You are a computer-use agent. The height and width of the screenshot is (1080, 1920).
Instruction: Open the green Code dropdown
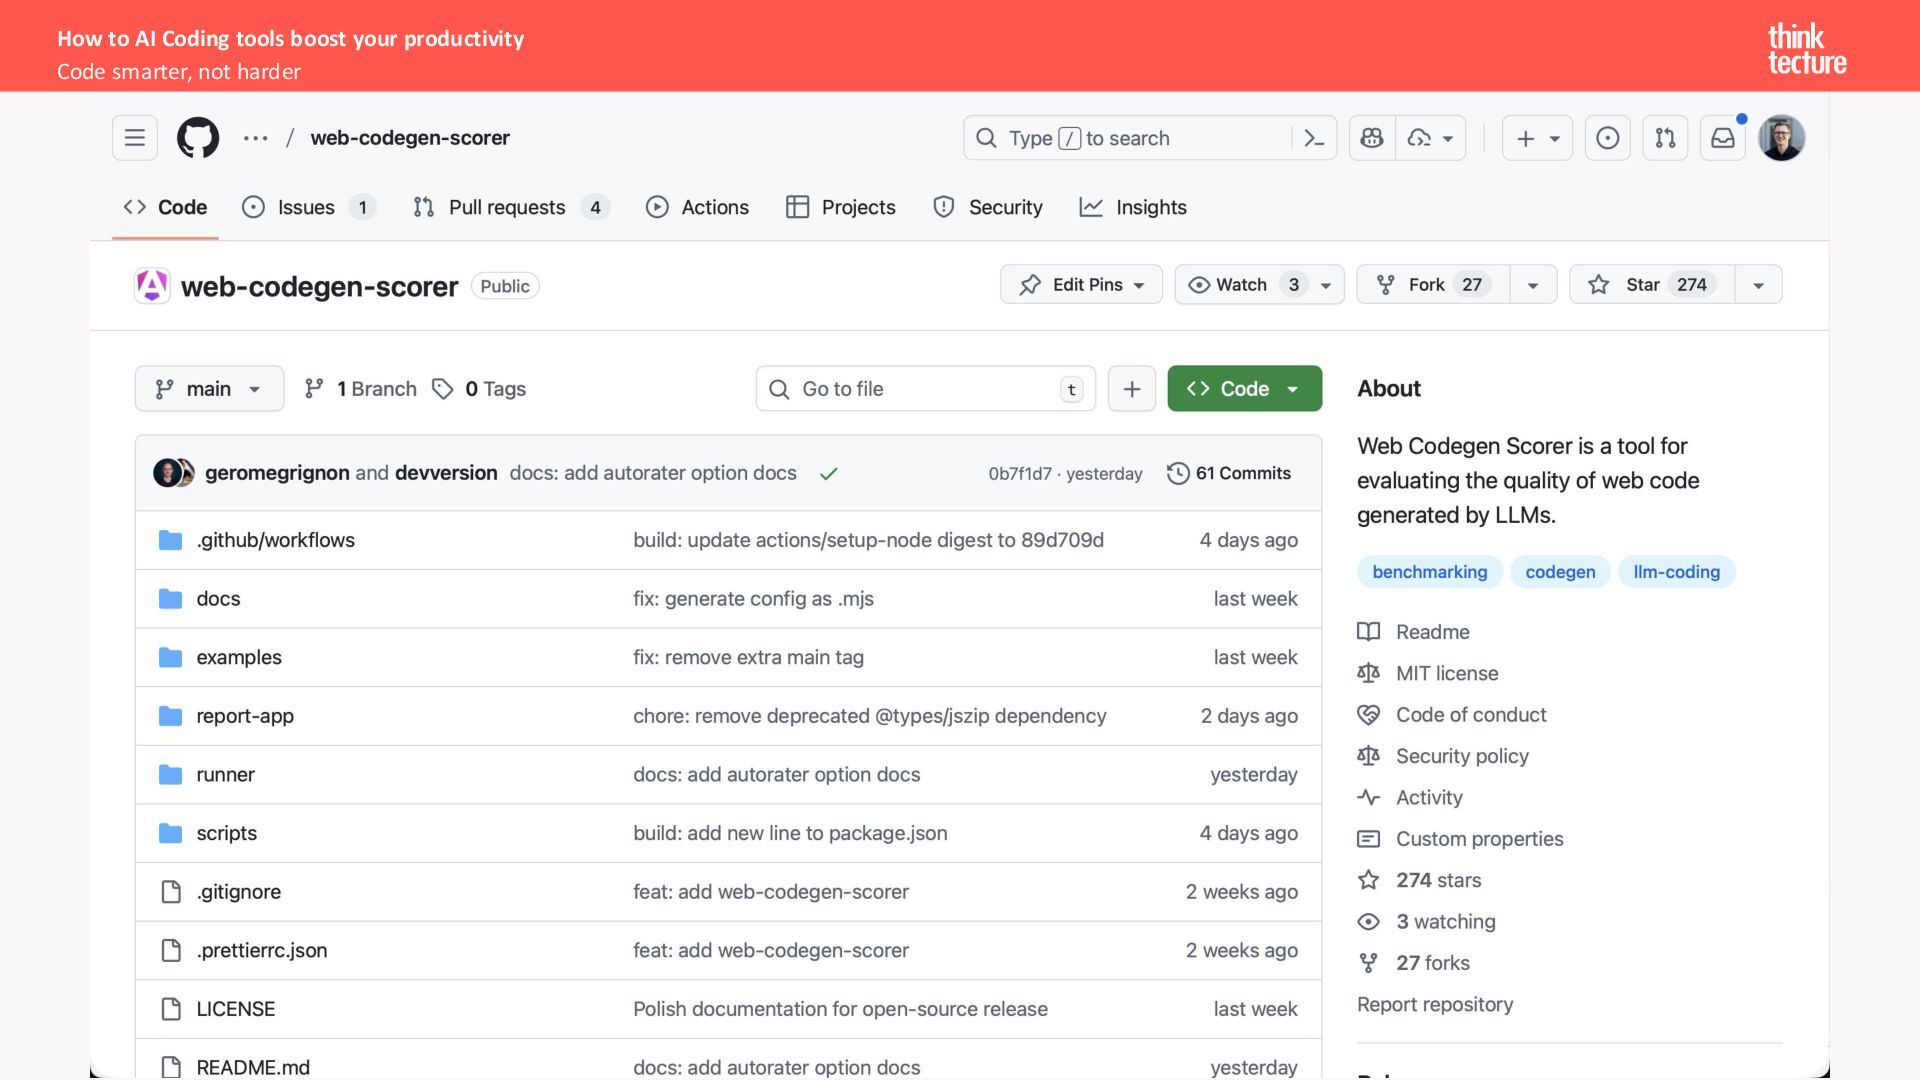(x=1244, y=389)
